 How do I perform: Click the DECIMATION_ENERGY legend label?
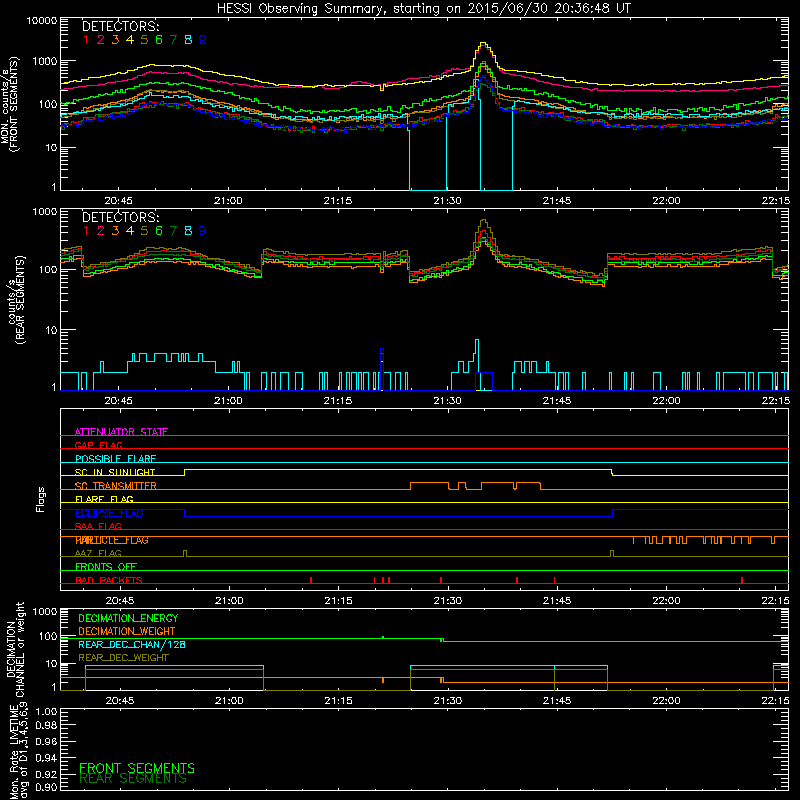[x=128, y=618]
